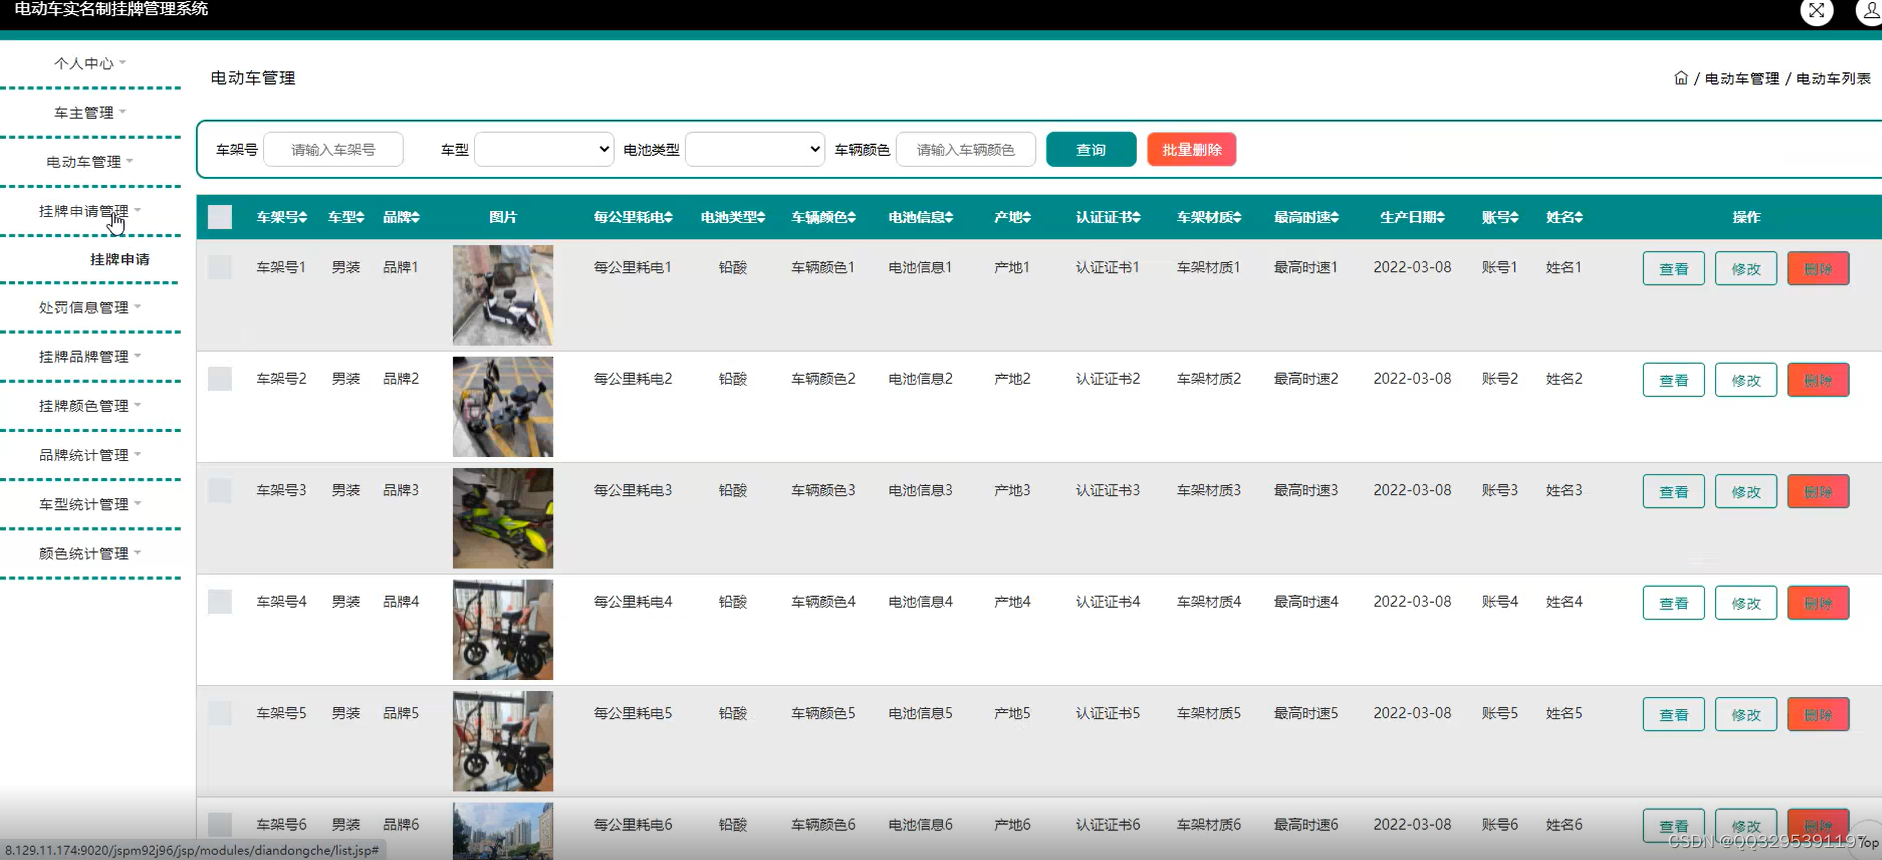View details of 车架号1 row

[1674, 268]
